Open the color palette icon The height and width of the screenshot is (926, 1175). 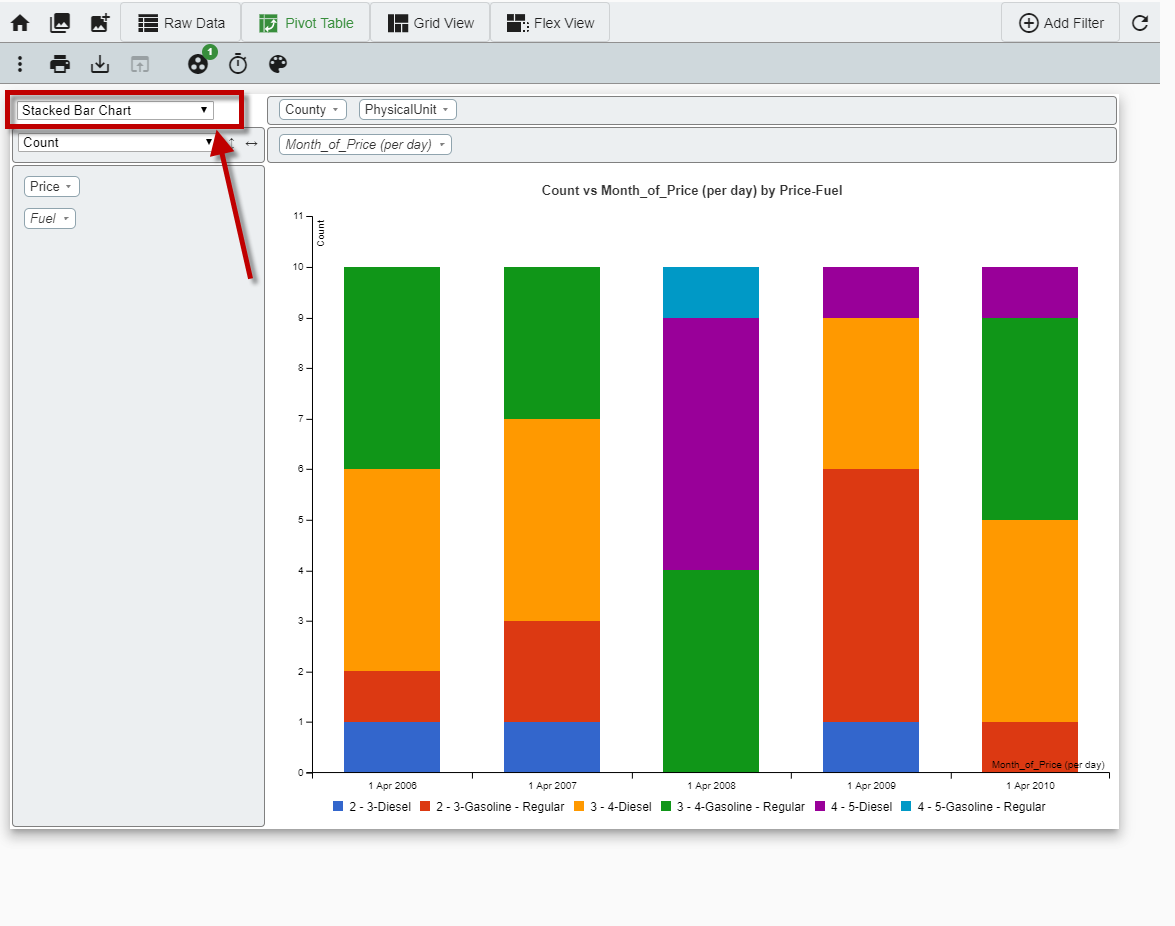[277, 63]
